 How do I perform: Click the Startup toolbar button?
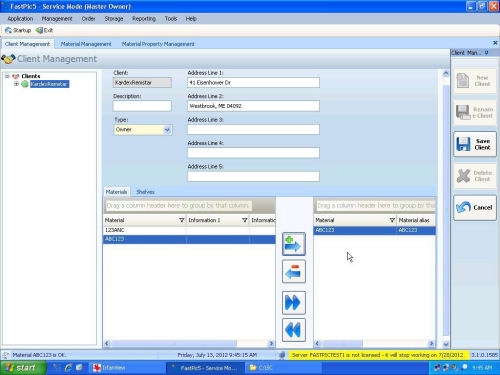tap(18, 30)
